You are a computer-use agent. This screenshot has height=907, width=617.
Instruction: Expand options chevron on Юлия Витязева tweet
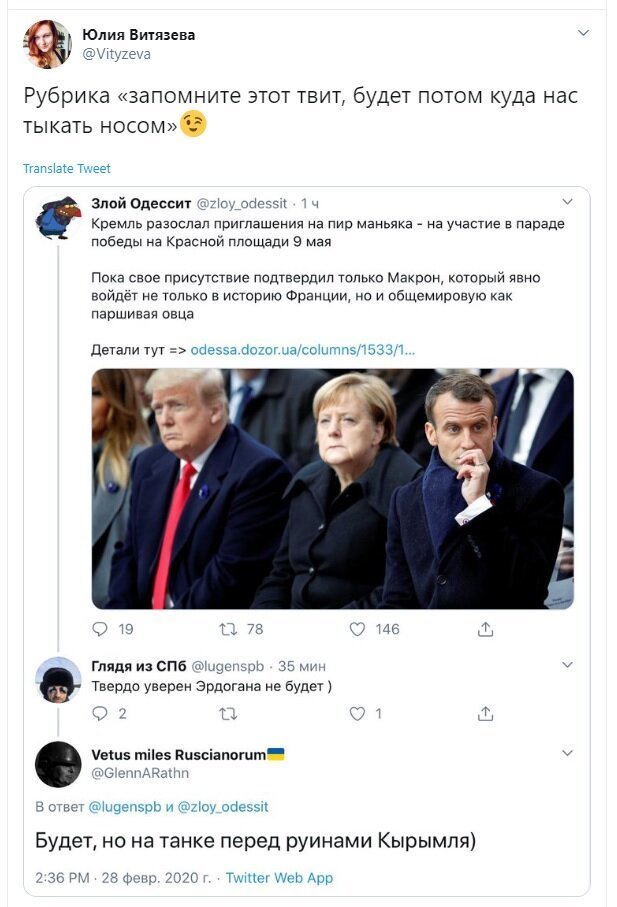coord(583,33)
